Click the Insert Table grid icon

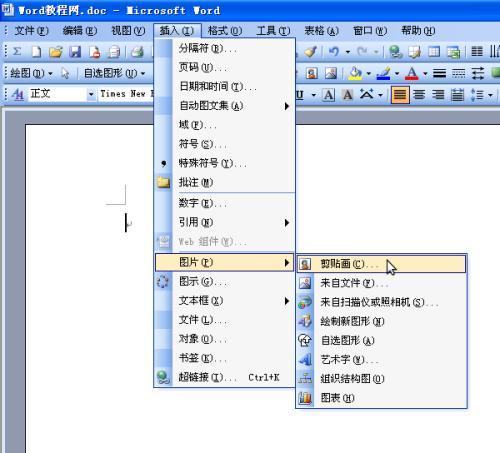pos(434,52)
